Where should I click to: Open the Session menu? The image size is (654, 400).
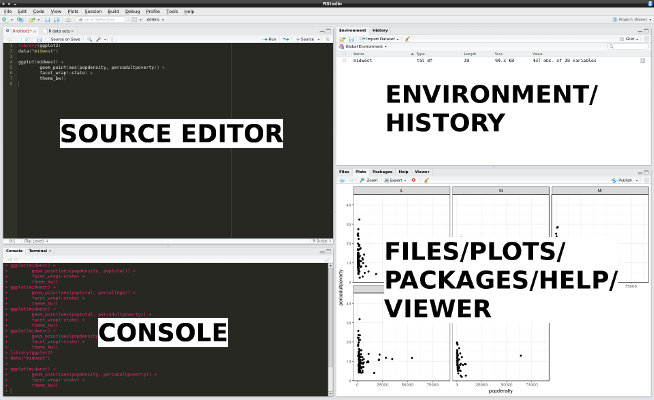click(x=93, y=10)
